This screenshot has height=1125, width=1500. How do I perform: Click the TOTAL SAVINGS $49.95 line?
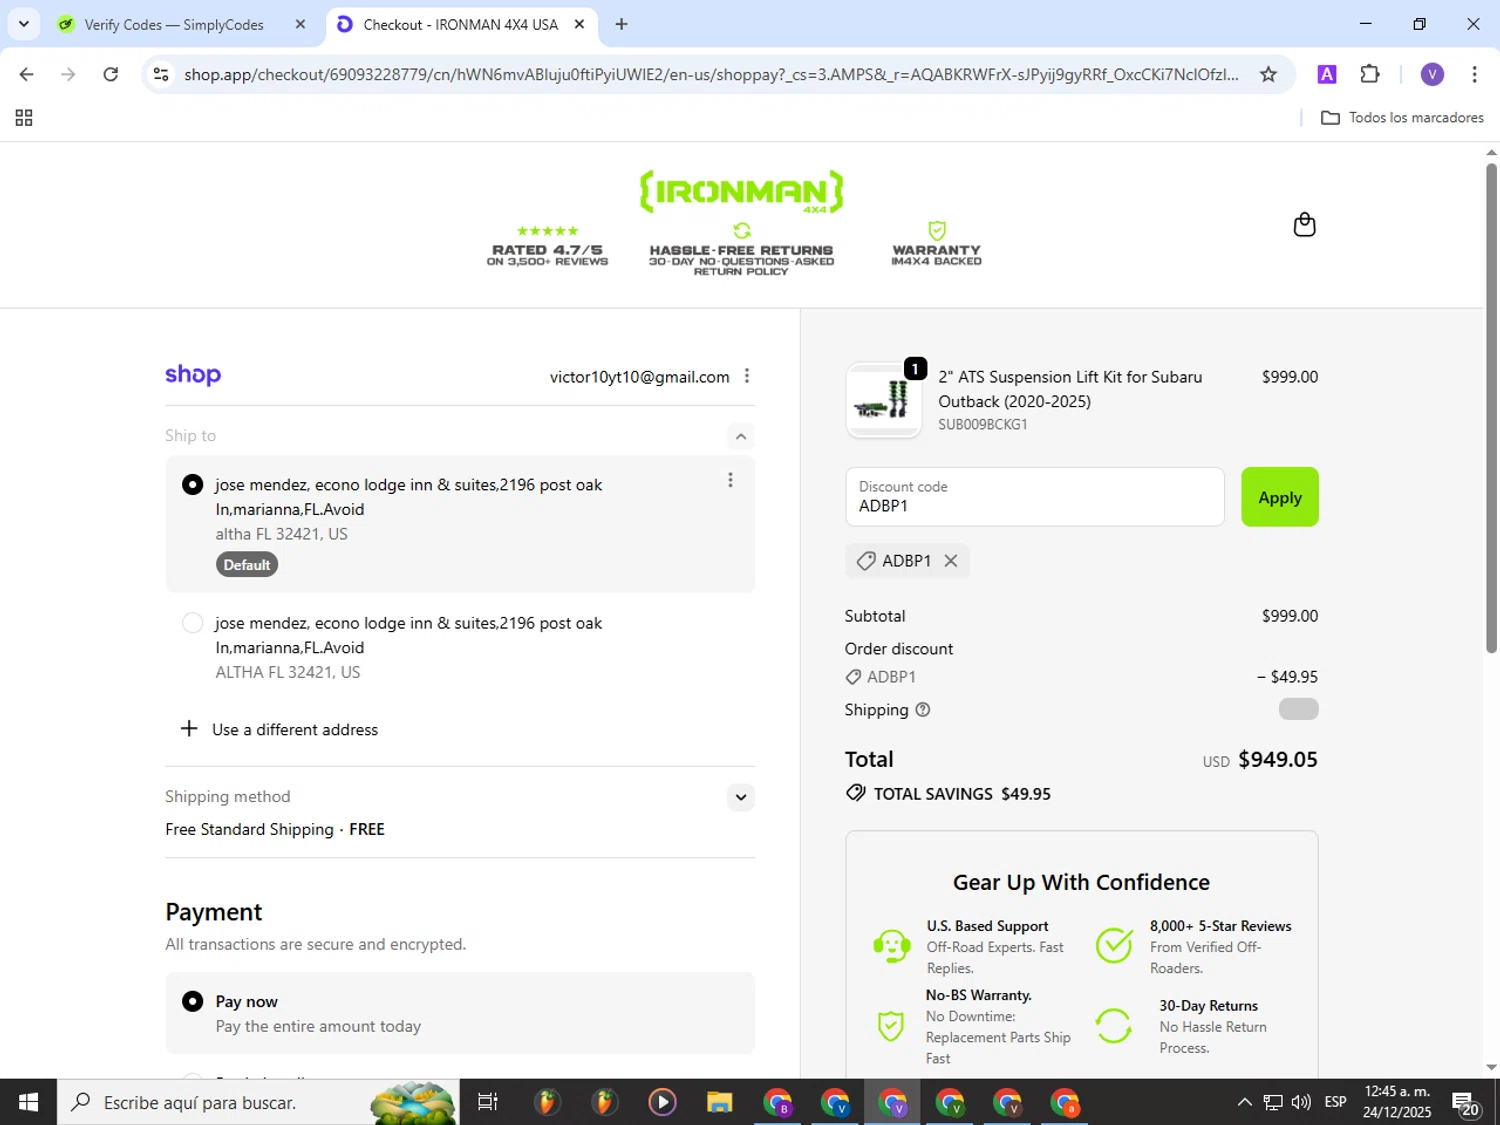click(948, 794)
